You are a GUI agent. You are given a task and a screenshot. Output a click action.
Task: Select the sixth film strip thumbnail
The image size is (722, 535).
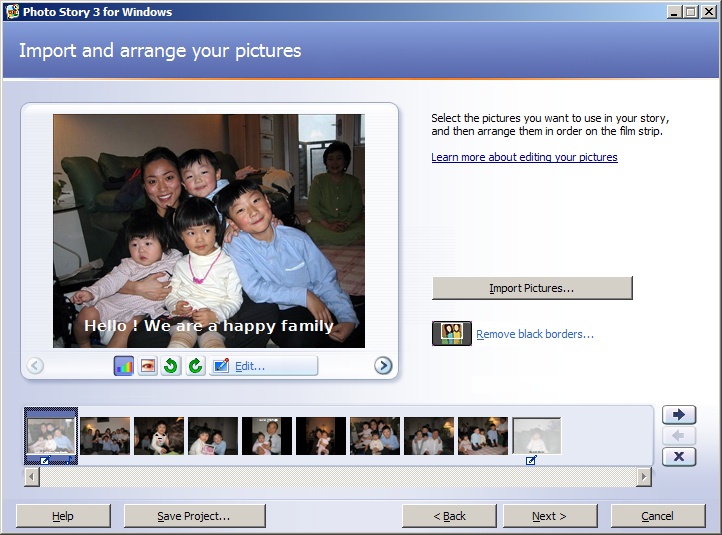pos(320,436)
